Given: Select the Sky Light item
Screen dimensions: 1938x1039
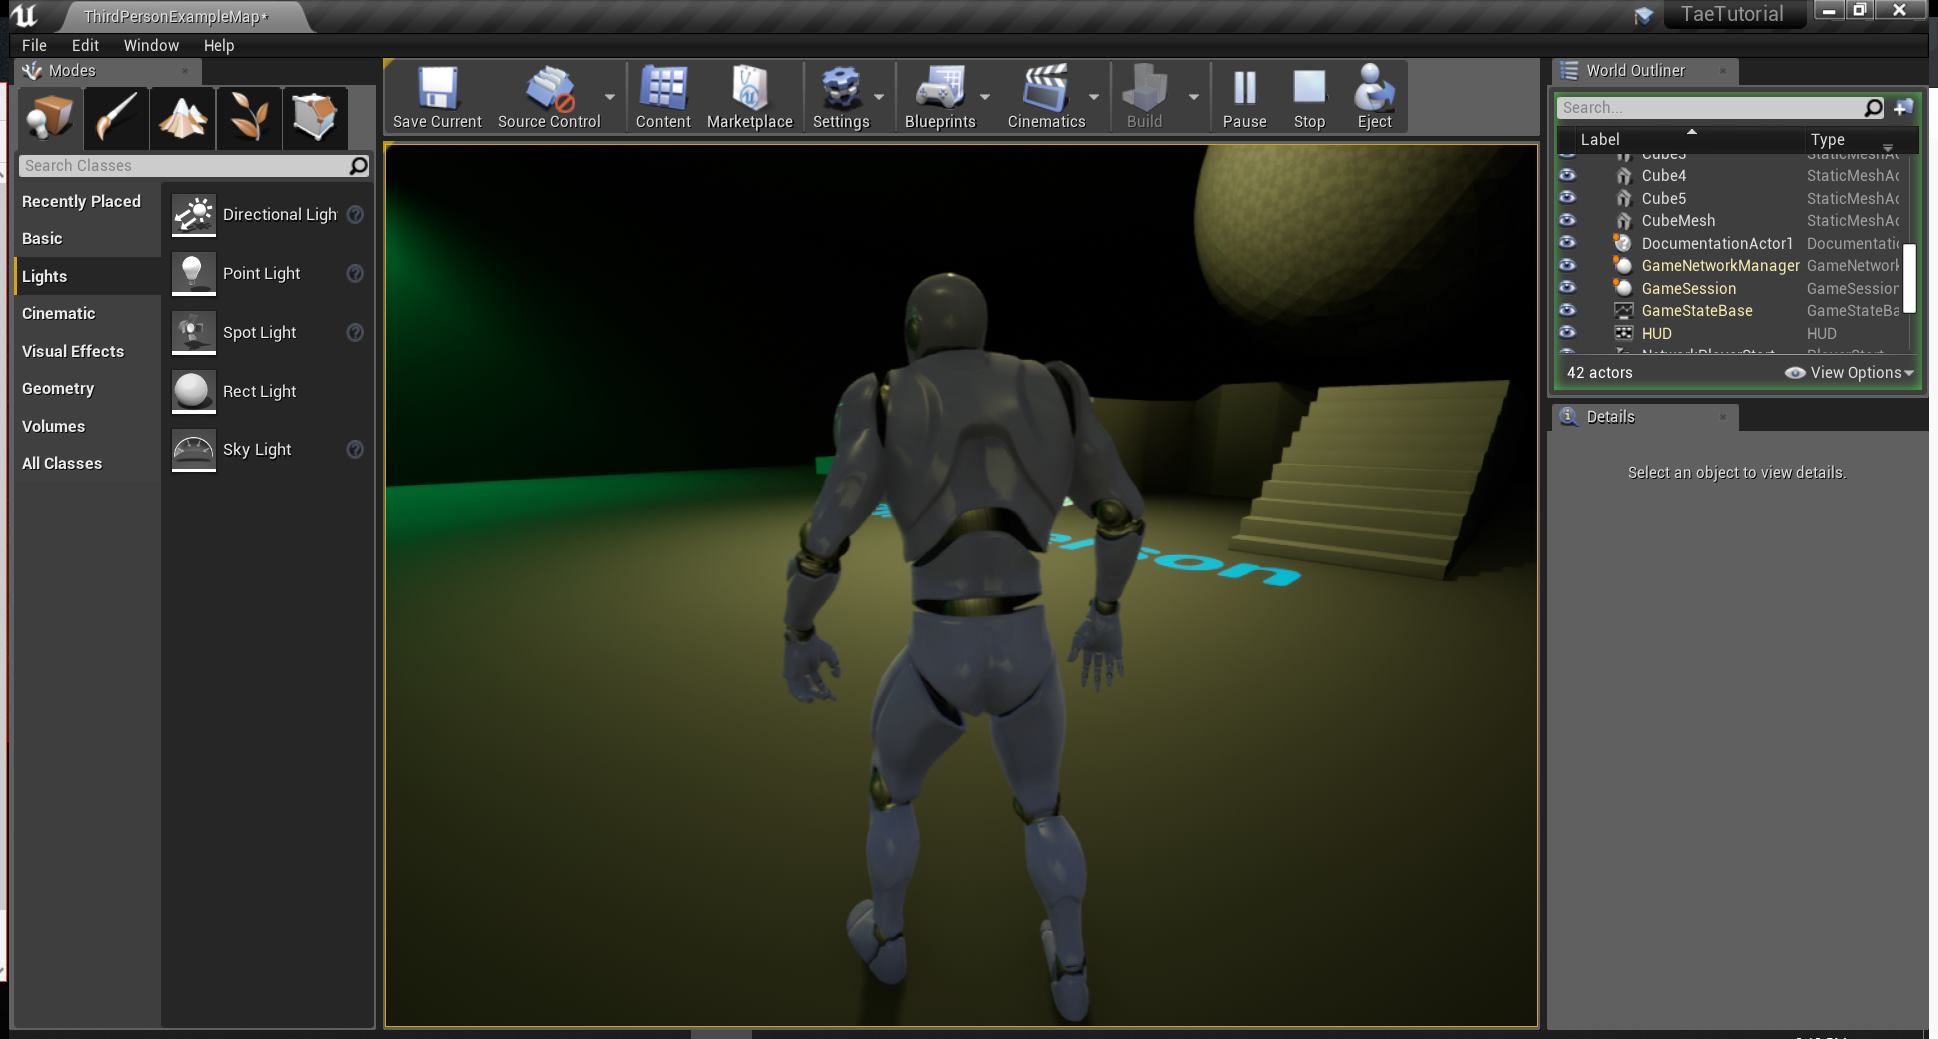Looking at the screenshot, I should coord(268,450).
